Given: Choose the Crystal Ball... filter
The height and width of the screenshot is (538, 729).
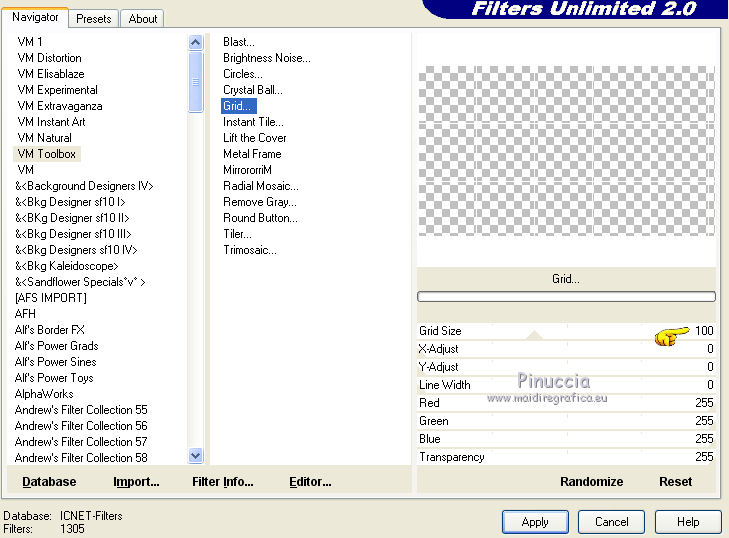Looking at the screenshot, I should 252,90.
